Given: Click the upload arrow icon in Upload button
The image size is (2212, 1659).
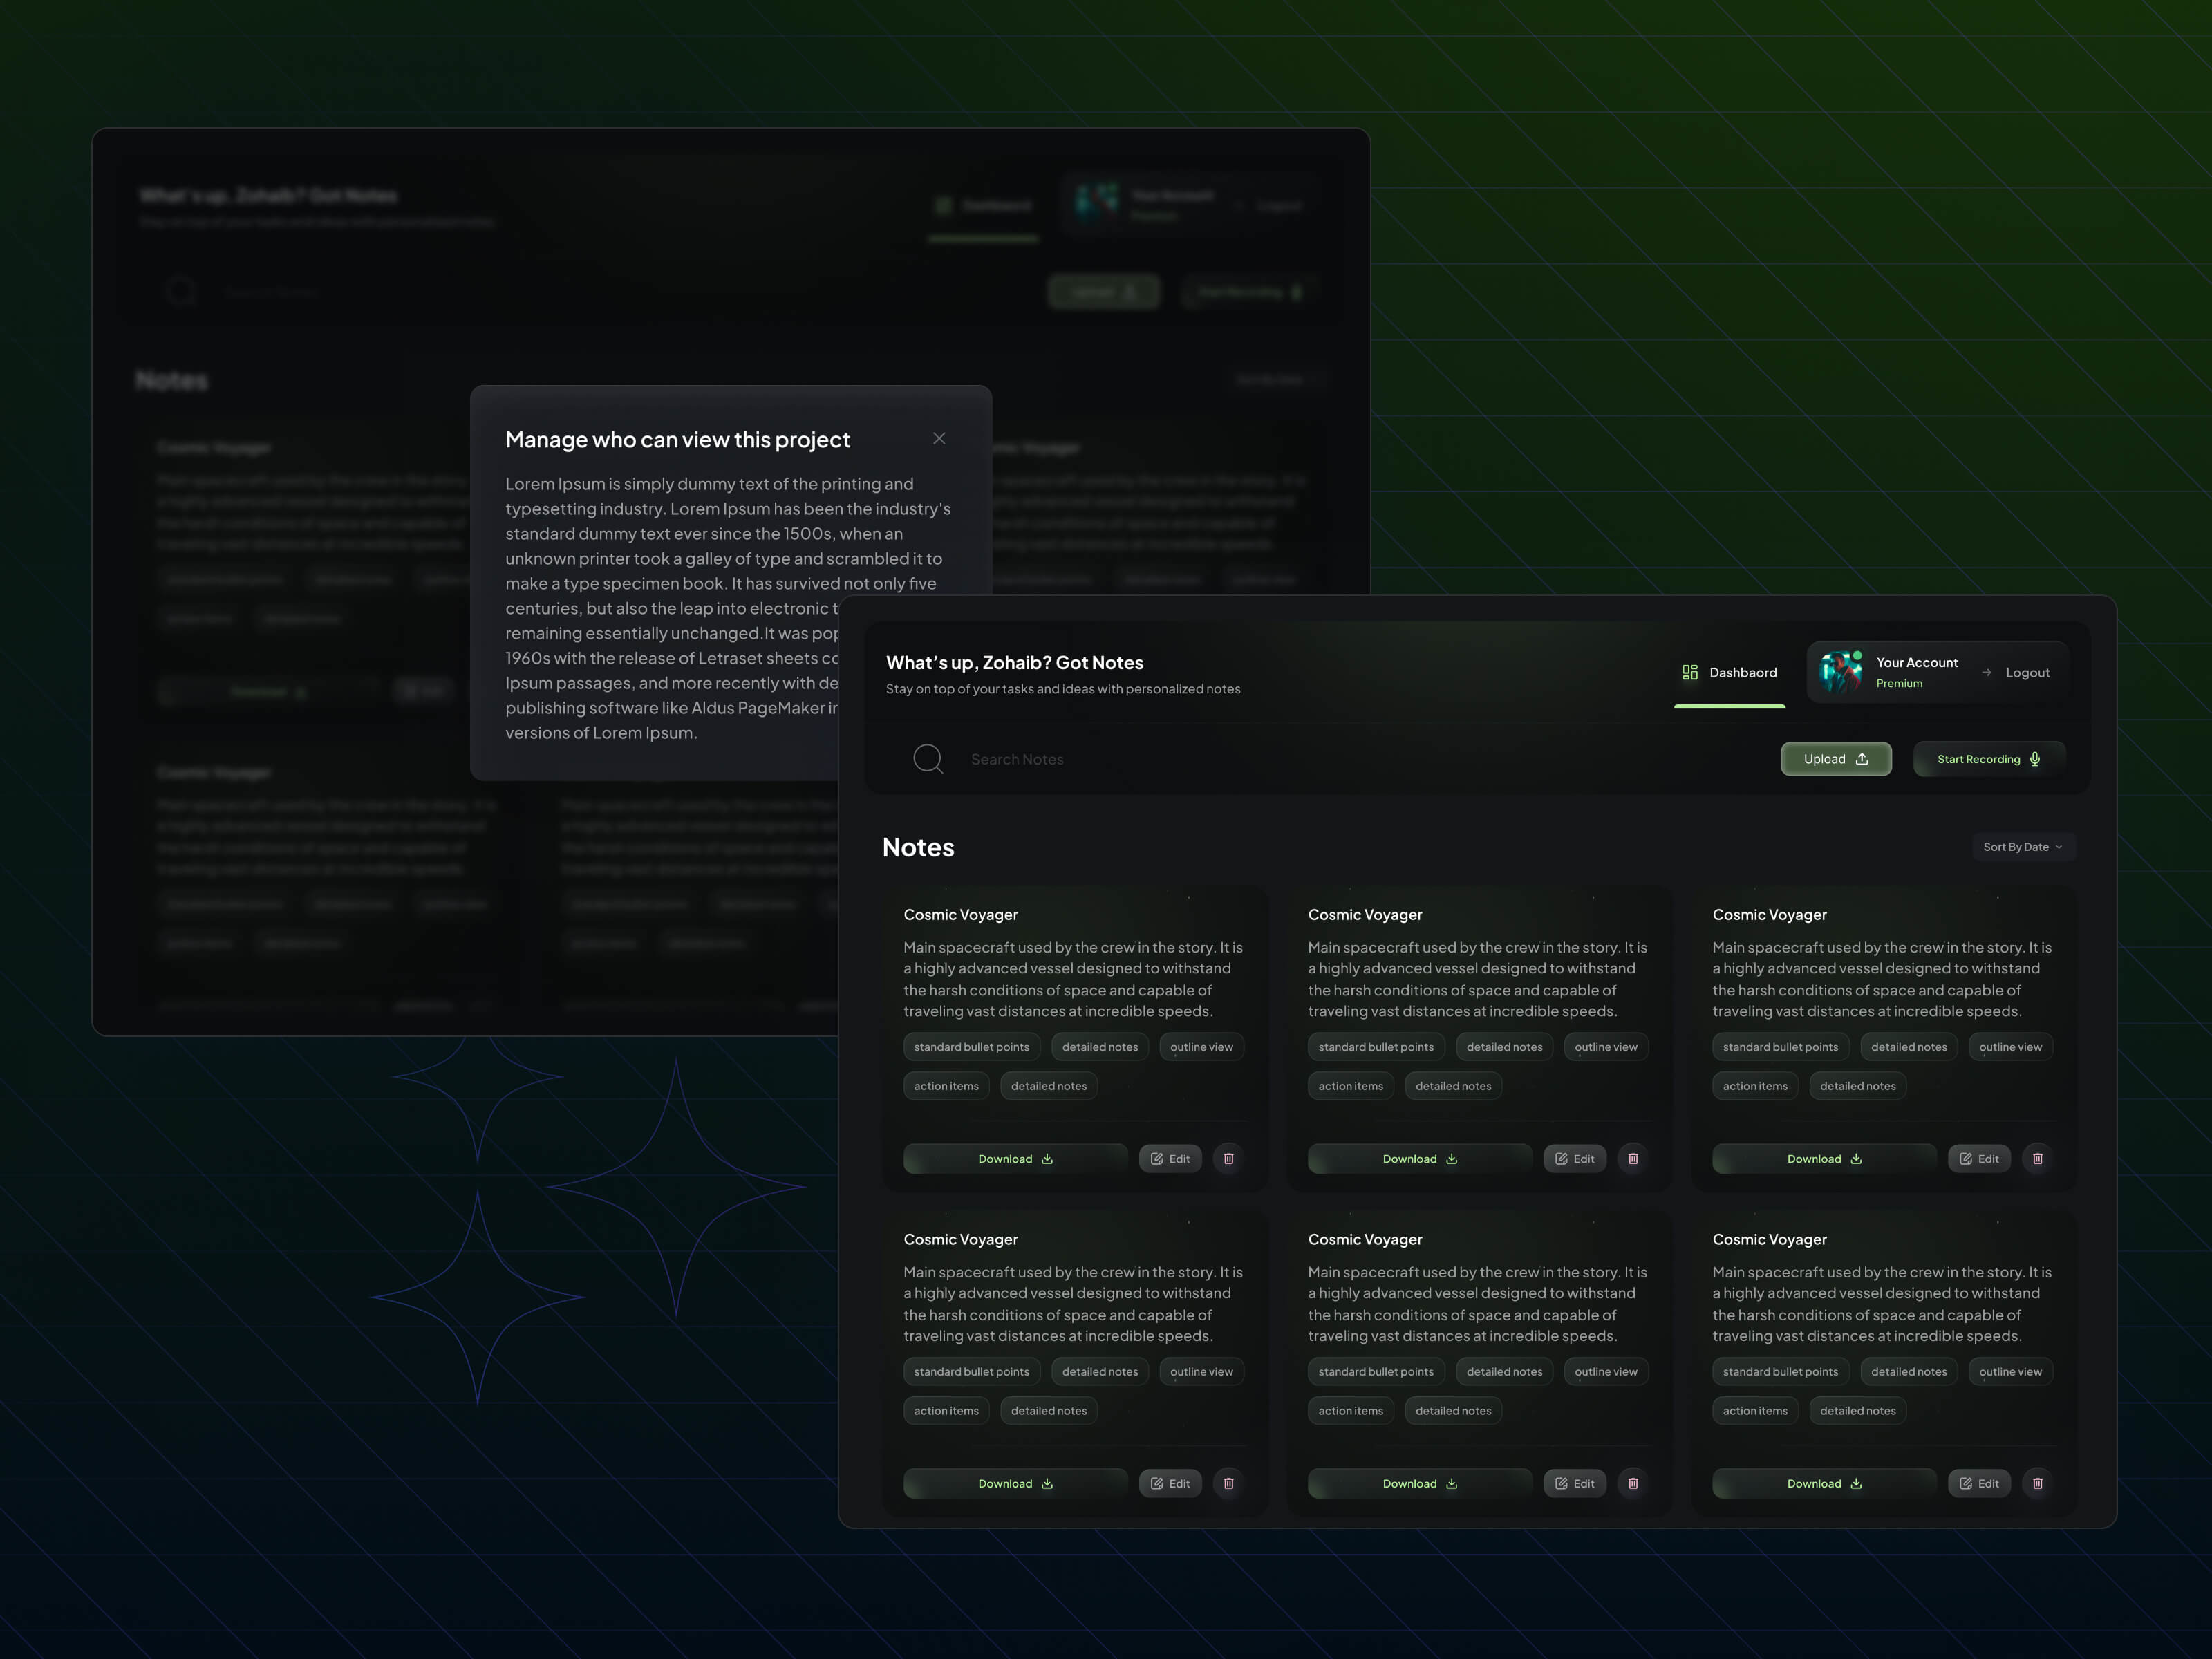Looking at the screenshot, I should (x=1862, y=759).
